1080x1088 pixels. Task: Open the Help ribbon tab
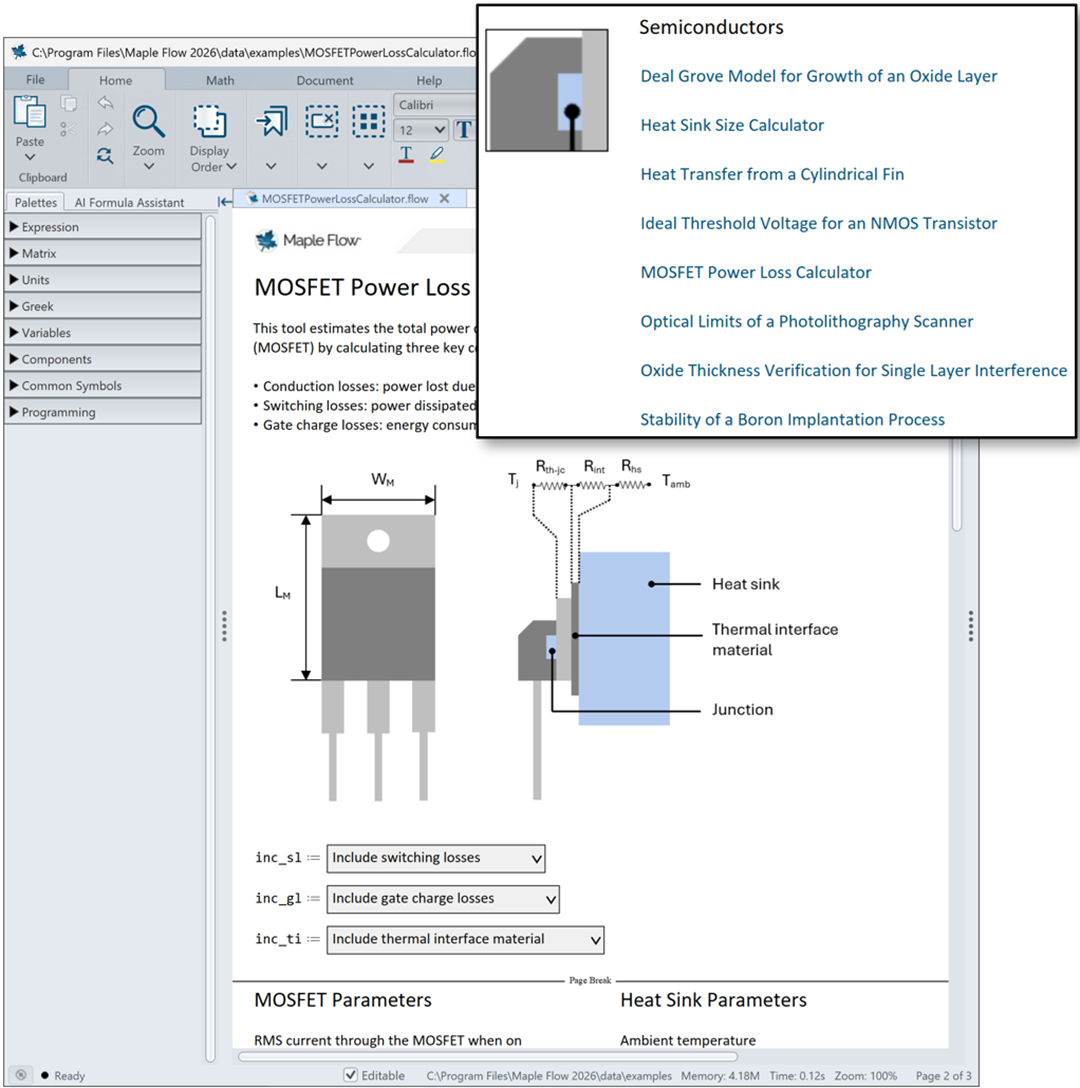(x=429, y=80)
